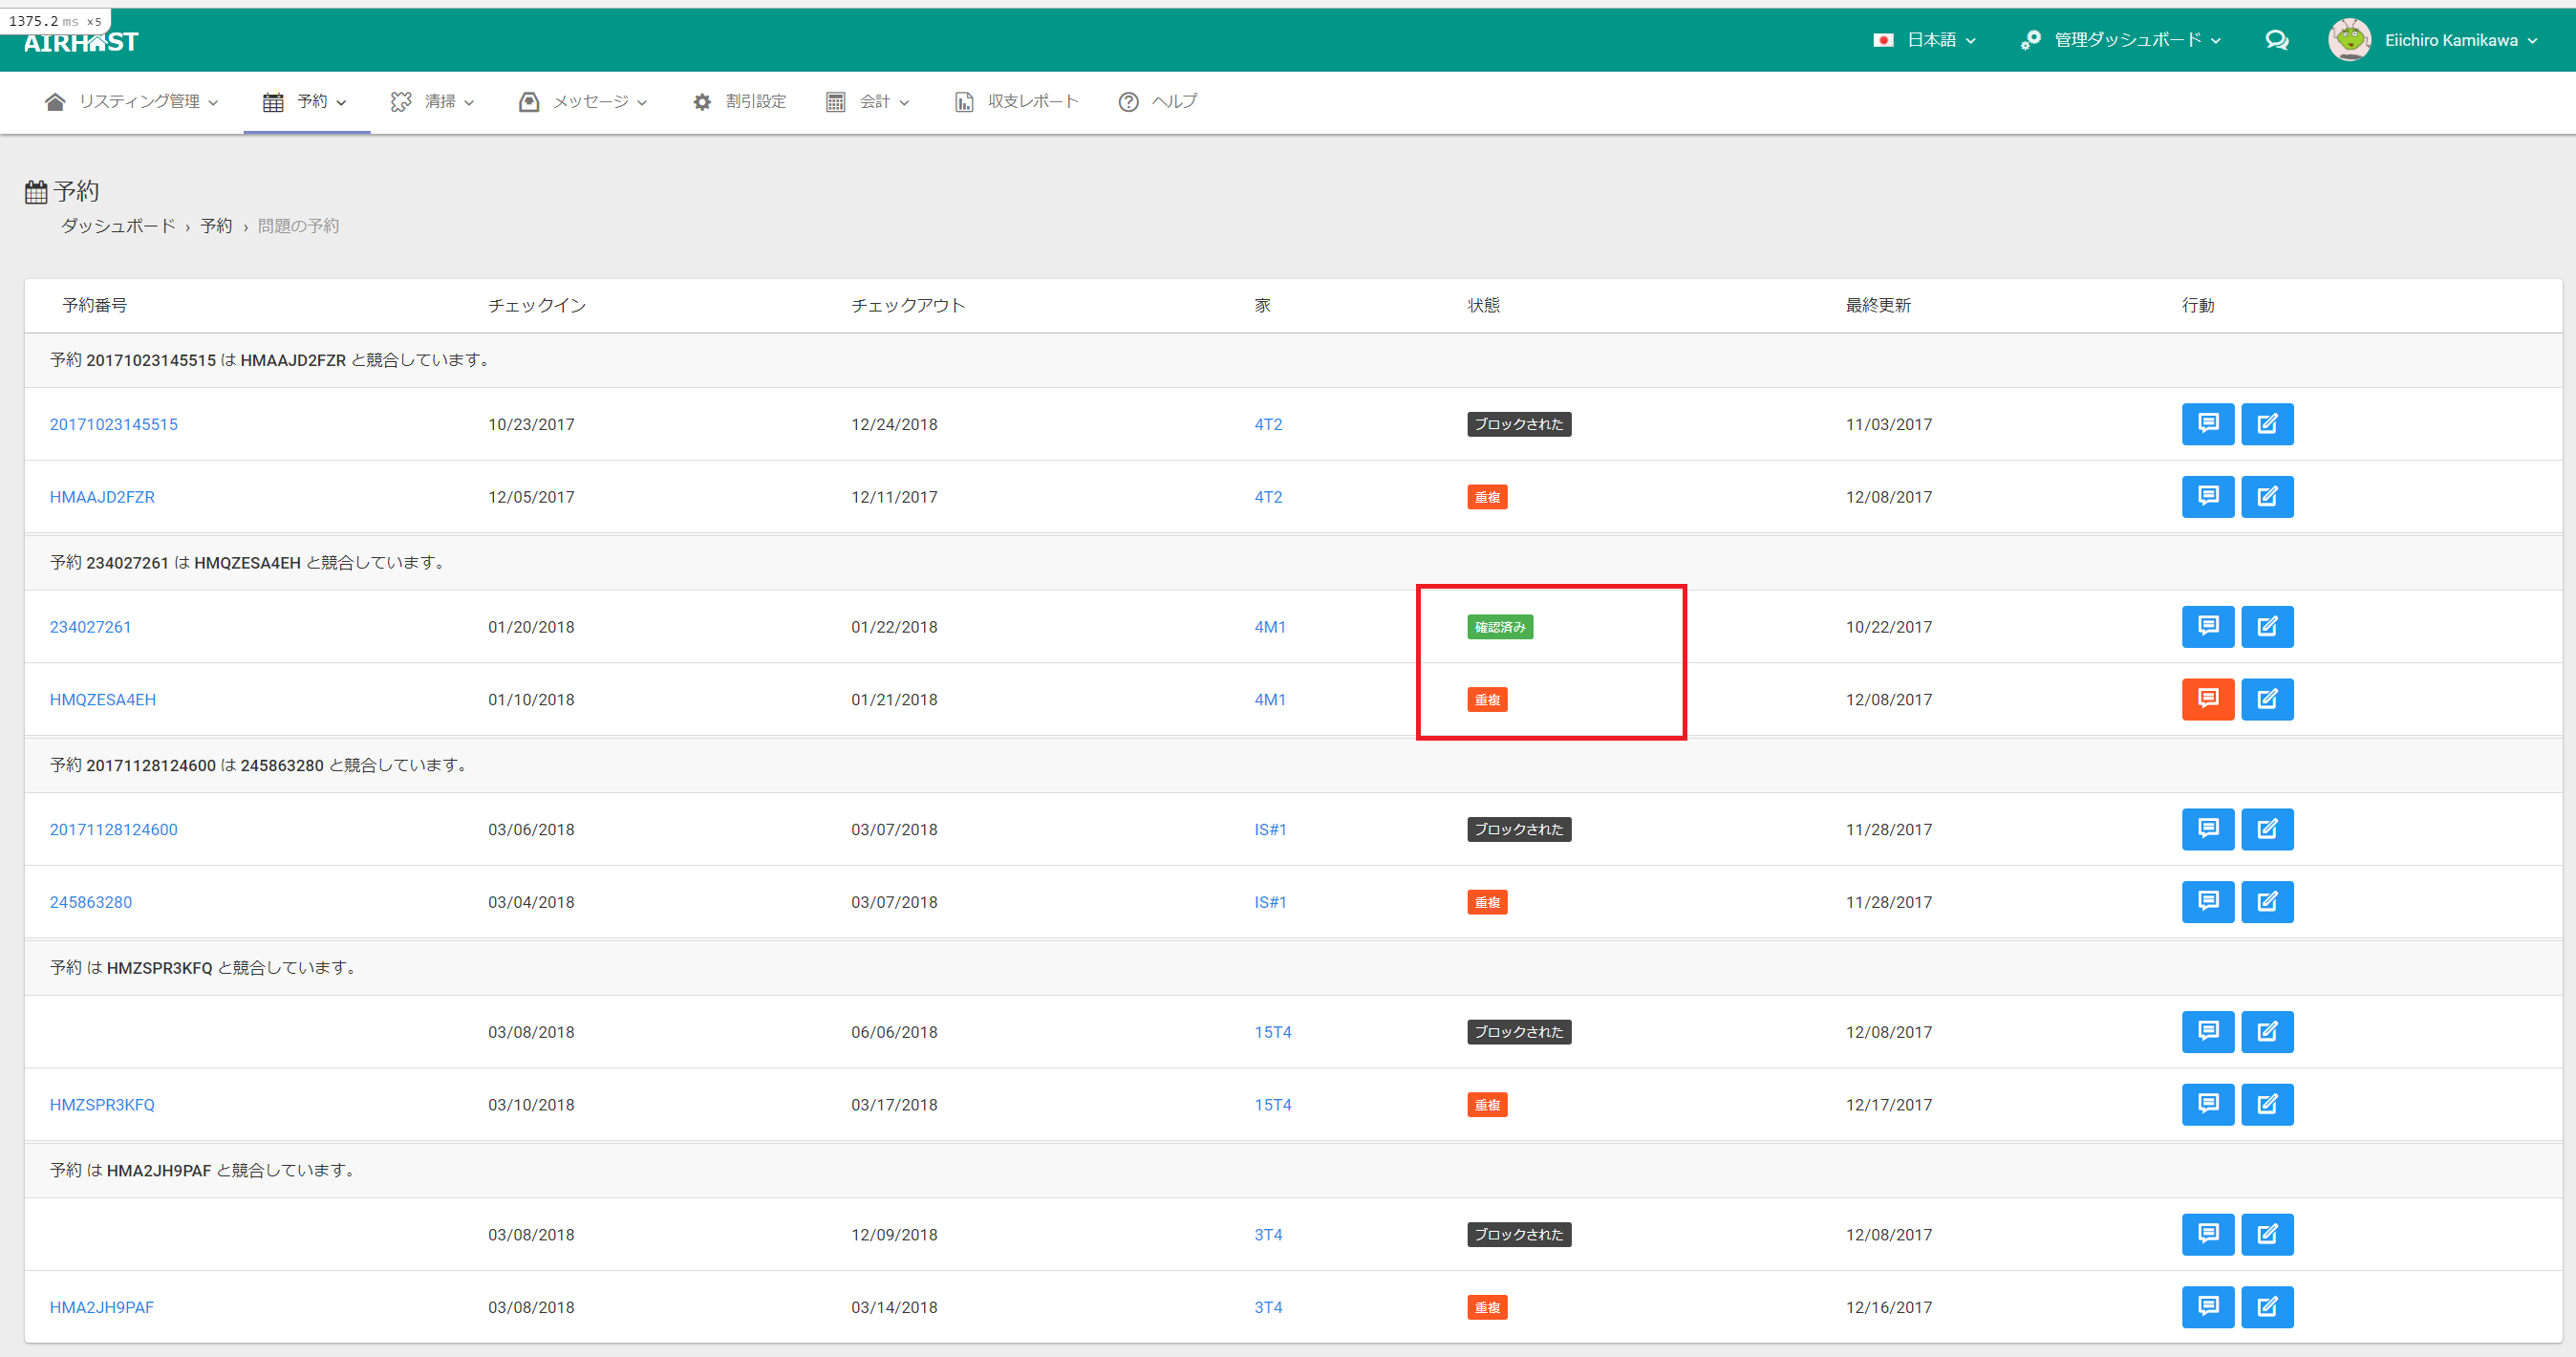Click the user avatar image
Screen dimensions: 2576x1357
point(2349,40)
